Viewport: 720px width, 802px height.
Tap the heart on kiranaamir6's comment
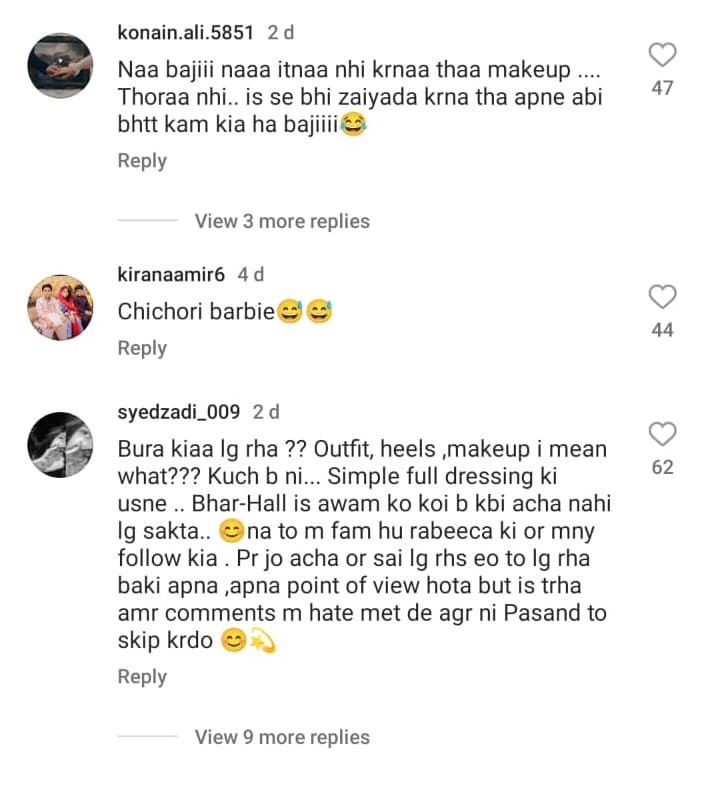coord(662,296)
